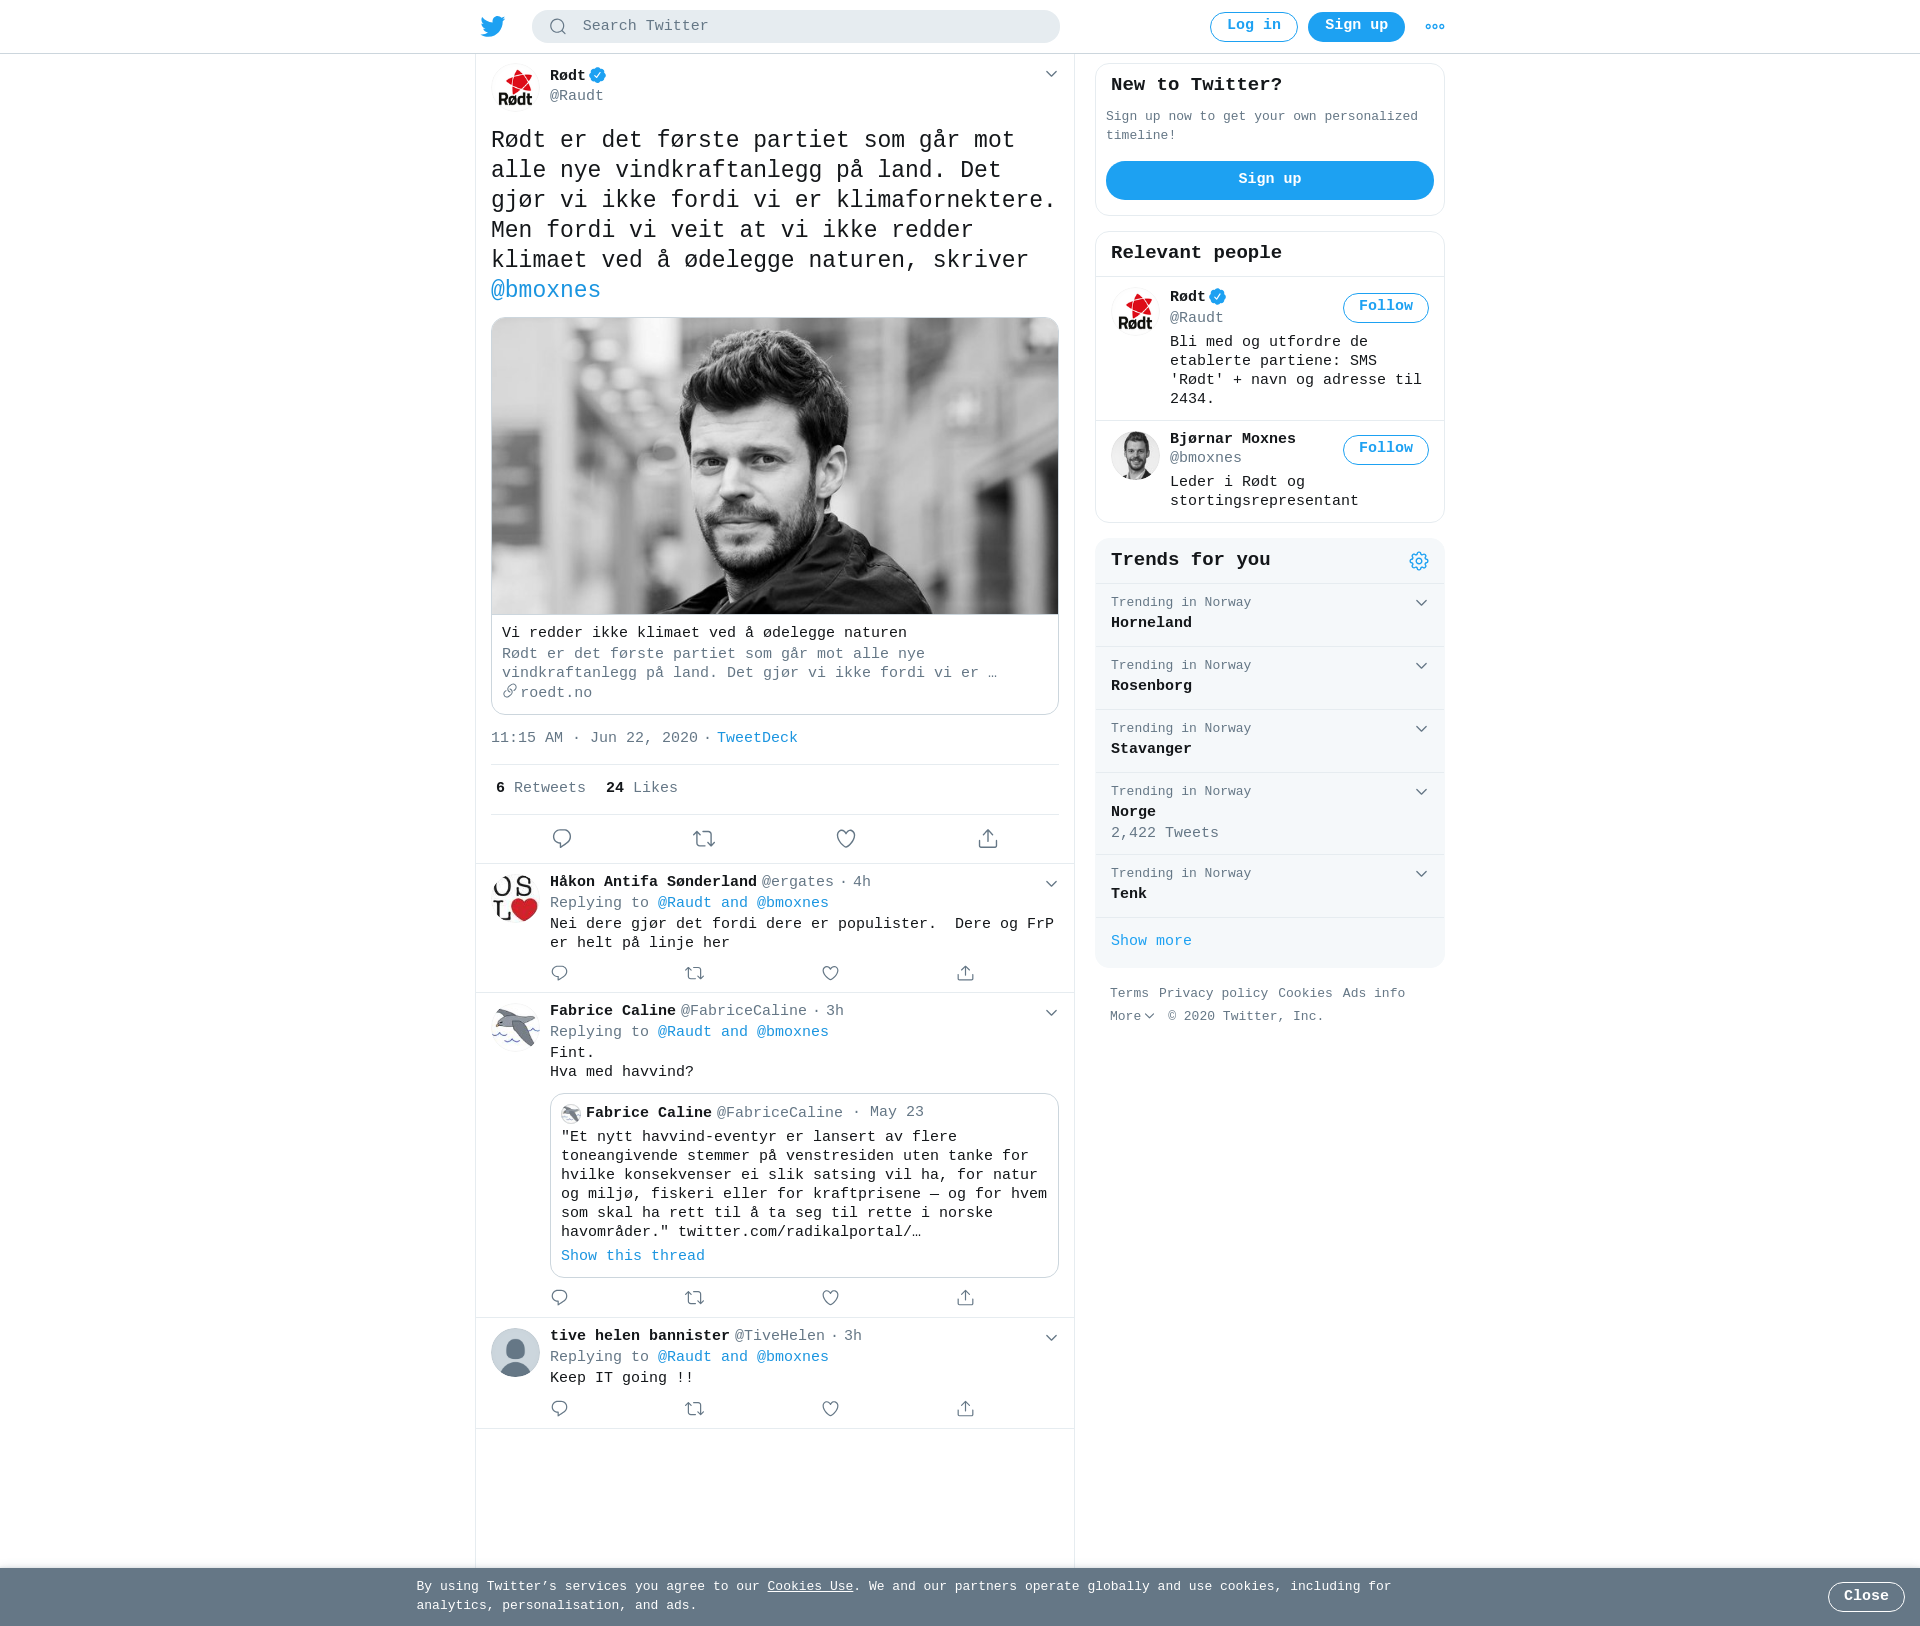Open the three-dot more menu in header
Image resolution: width=1920 pixels, height=1626 pixels.
click(x=1434, y=27)
